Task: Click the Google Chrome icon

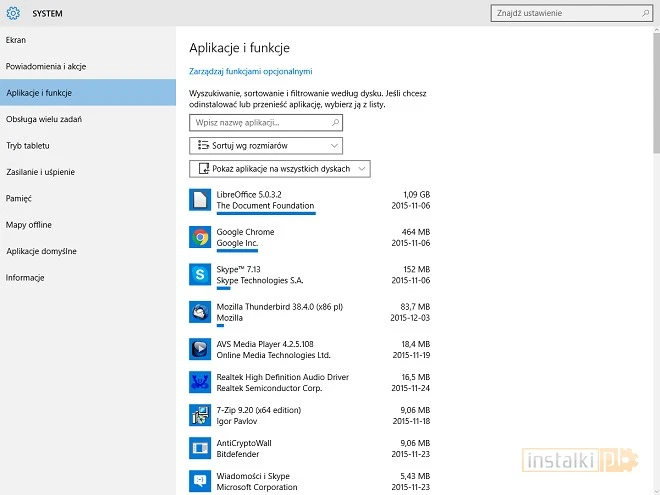Action: click(x=200, y=237)
